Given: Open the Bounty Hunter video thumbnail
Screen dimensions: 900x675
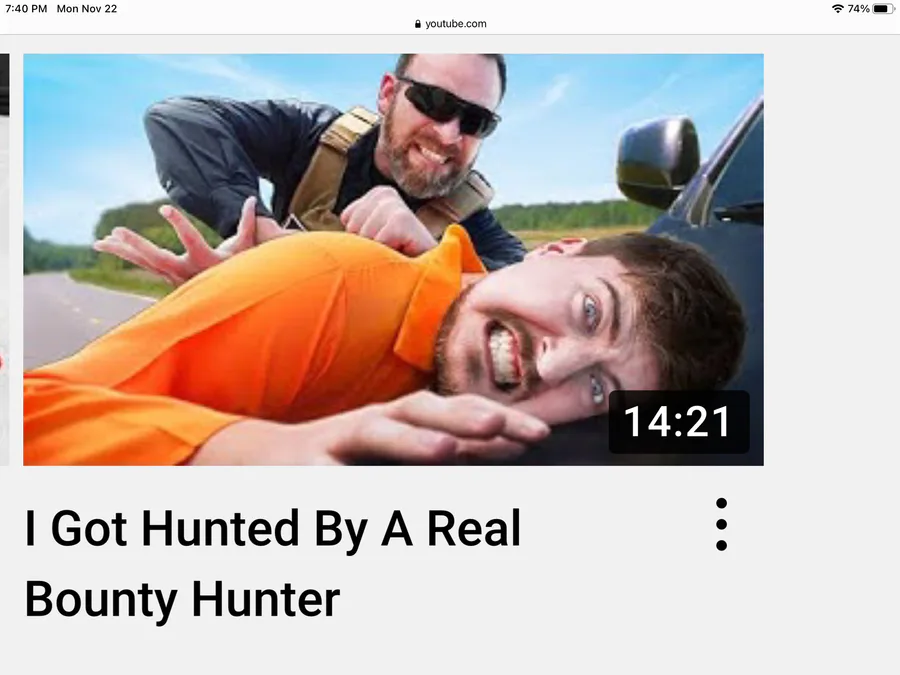Looking at the screenshot, I should [393, 259].
